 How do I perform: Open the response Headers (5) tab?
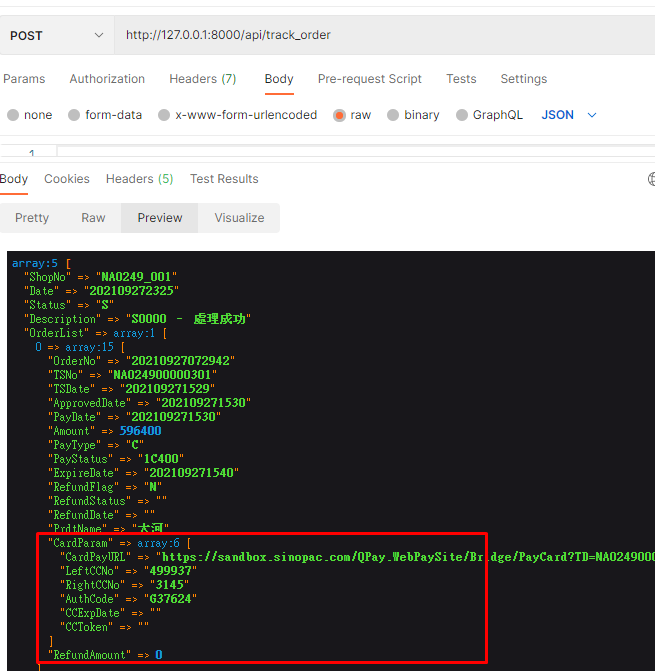click(x=139, y=178)
